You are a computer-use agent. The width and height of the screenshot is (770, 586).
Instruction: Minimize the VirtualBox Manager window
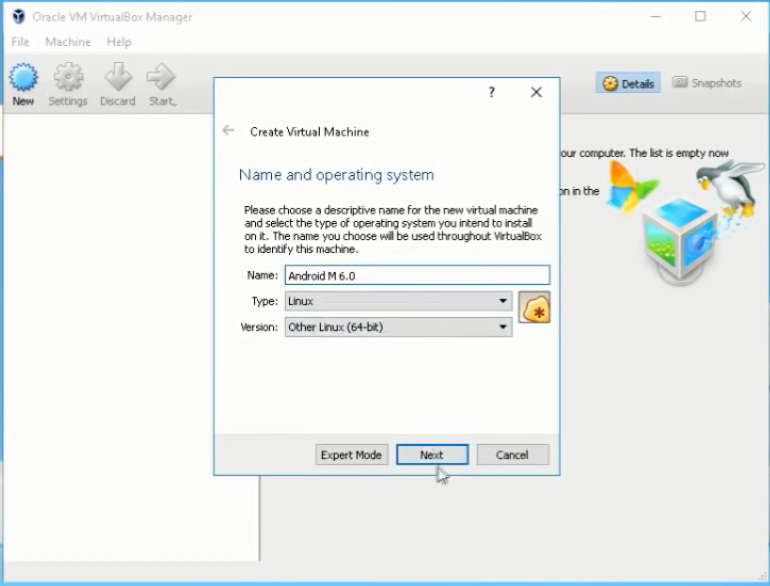(656, 16)
